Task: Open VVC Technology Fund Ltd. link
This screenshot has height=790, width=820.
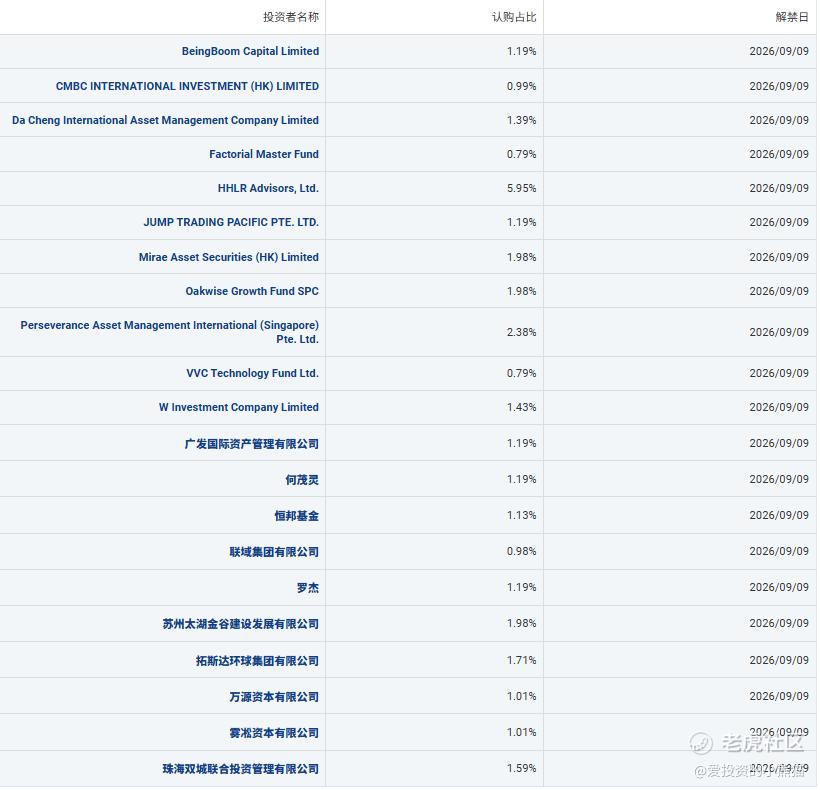Action: [x=252, y=373]
